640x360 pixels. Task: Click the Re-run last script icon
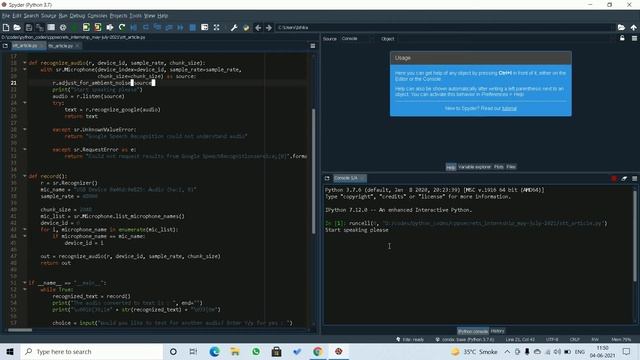(x=122, y=27)
